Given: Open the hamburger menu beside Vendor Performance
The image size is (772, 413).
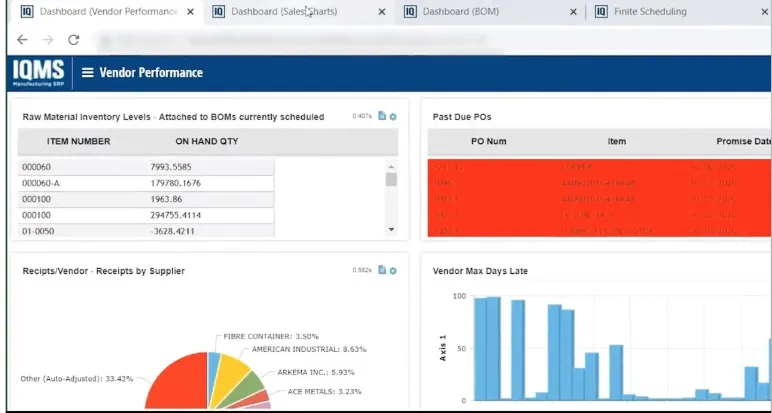Looking at the screenshot, I should [x=87, y=72].
